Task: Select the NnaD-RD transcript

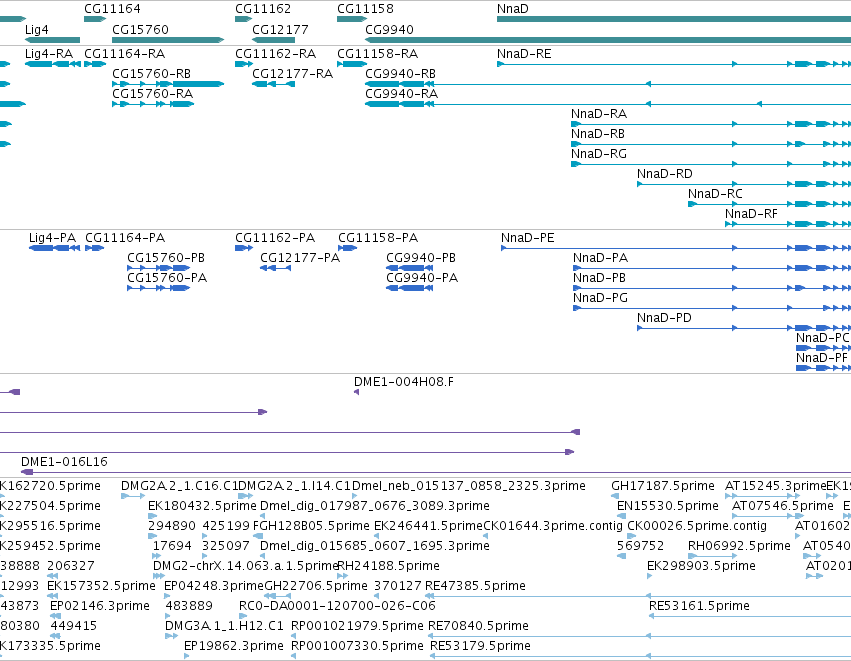Action: 744,184
